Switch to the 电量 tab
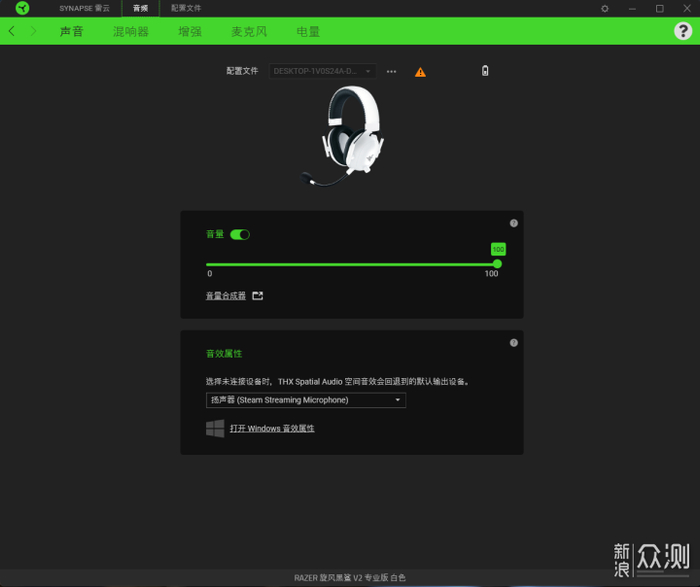The image size is (700, 587). point(308,31)
